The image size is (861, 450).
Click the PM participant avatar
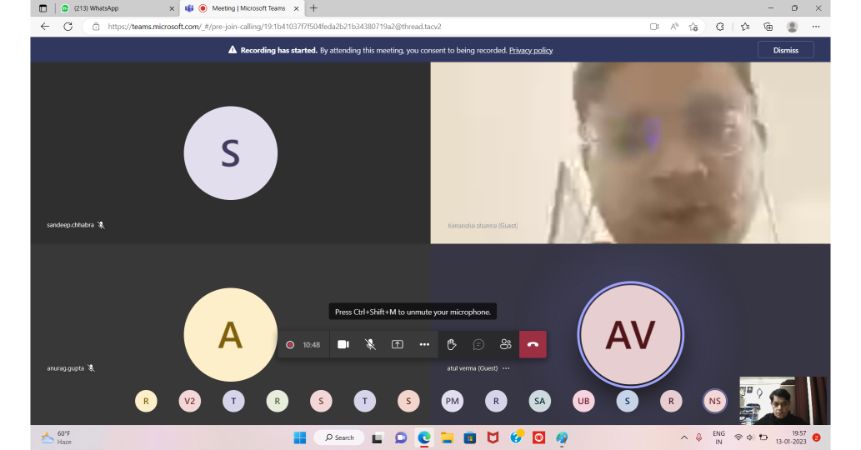click(452, 401)
